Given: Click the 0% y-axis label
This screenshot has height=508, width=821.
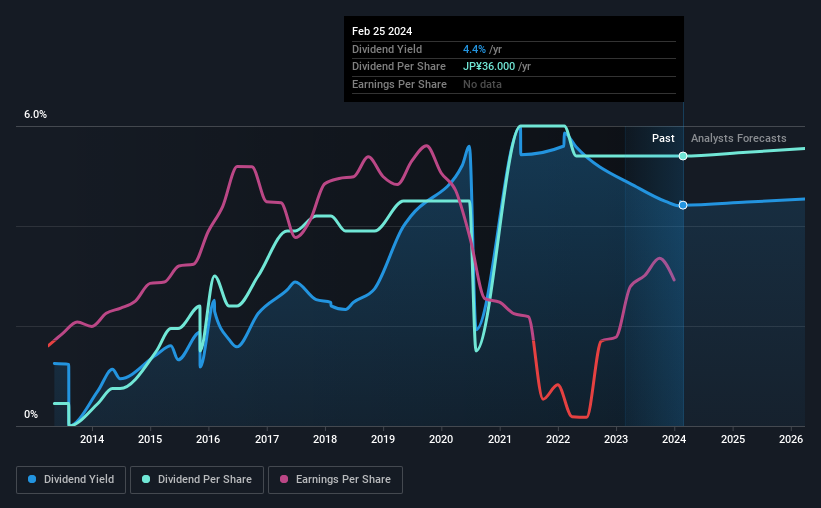Looking at the screenshot, I should (x=31, y=414).
